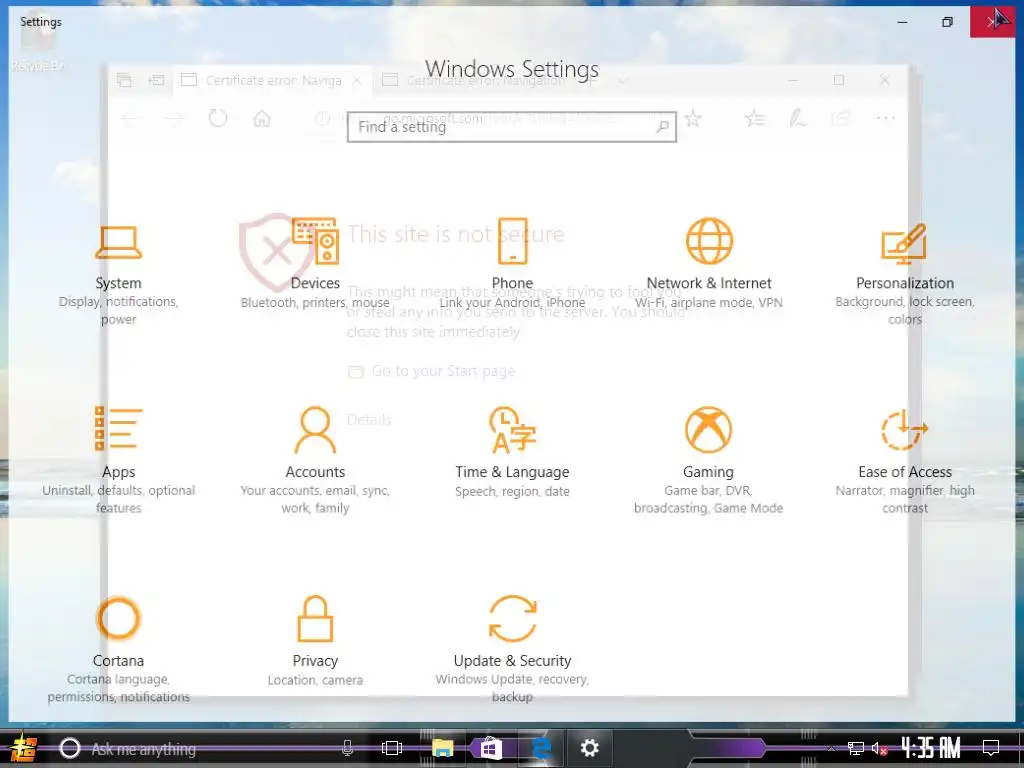Select the first Certificate error tab in Edge
1024x768 pixels.
(x=272, y=80)
